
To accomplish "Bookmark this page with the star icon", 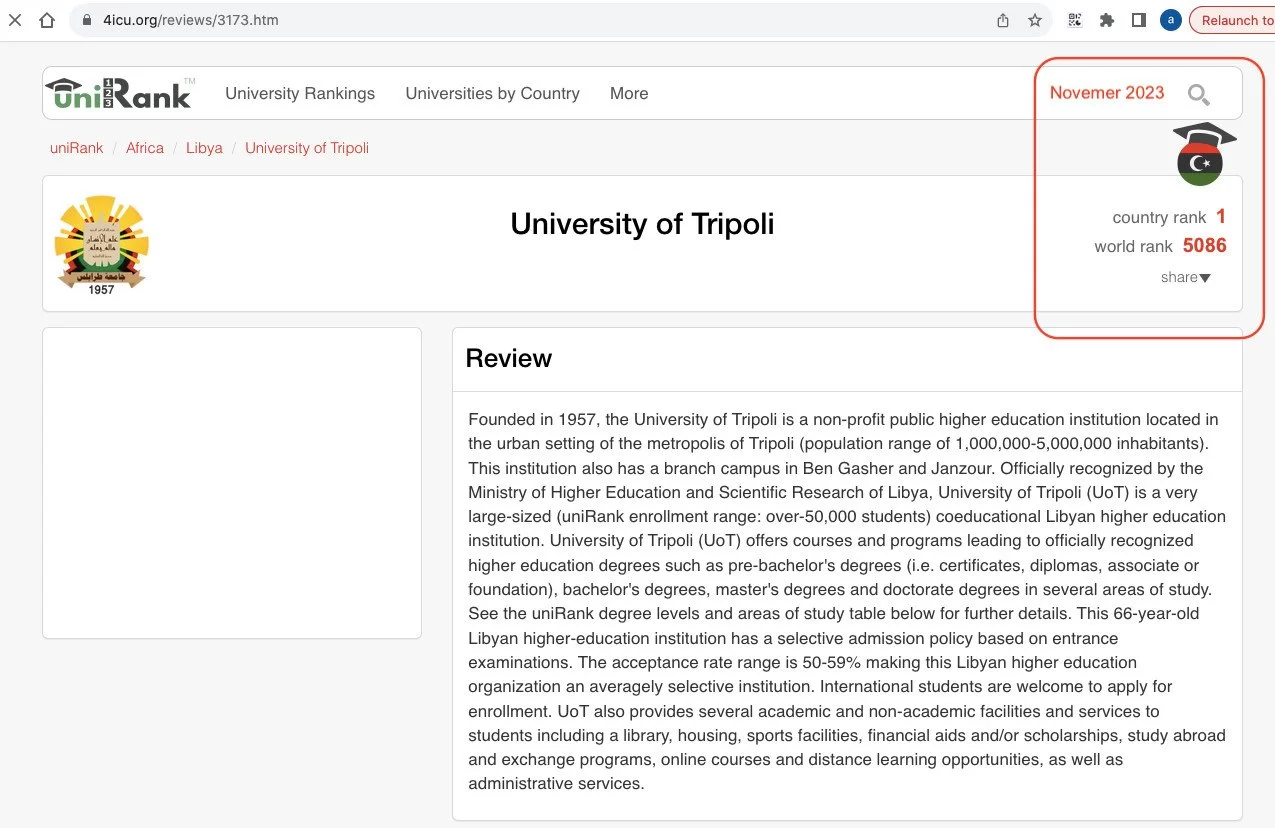I will (x=1035, y=20).
